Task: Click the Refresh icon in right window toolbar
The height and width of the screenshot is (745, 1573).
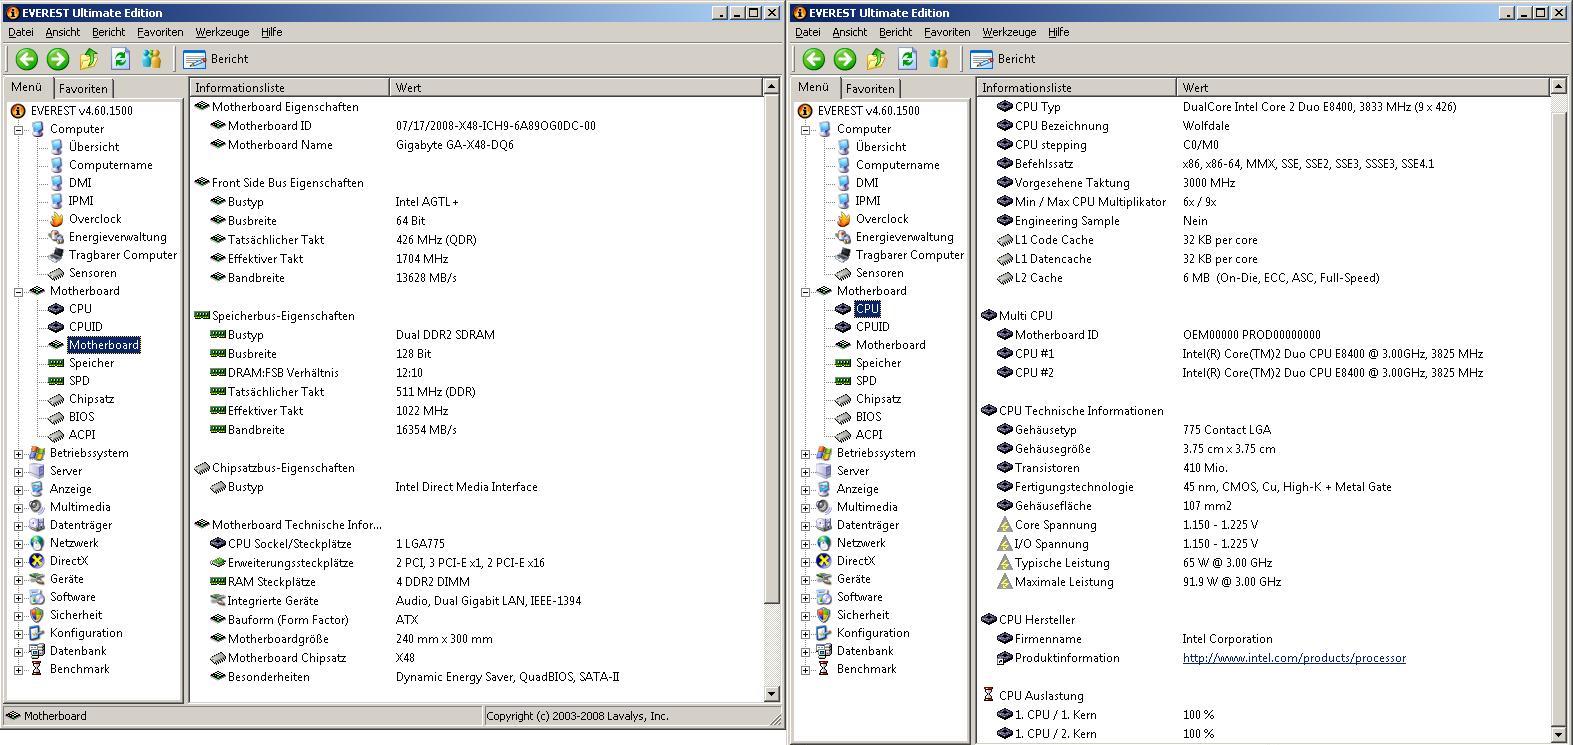Action: coord(907,59)
